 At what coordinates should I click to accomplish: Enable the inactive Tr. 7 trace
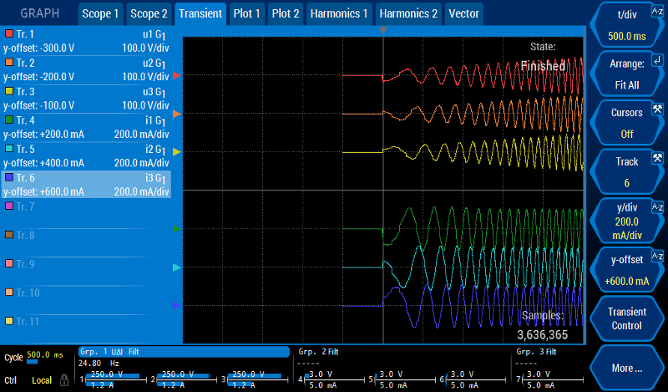(x=86, y=207)
